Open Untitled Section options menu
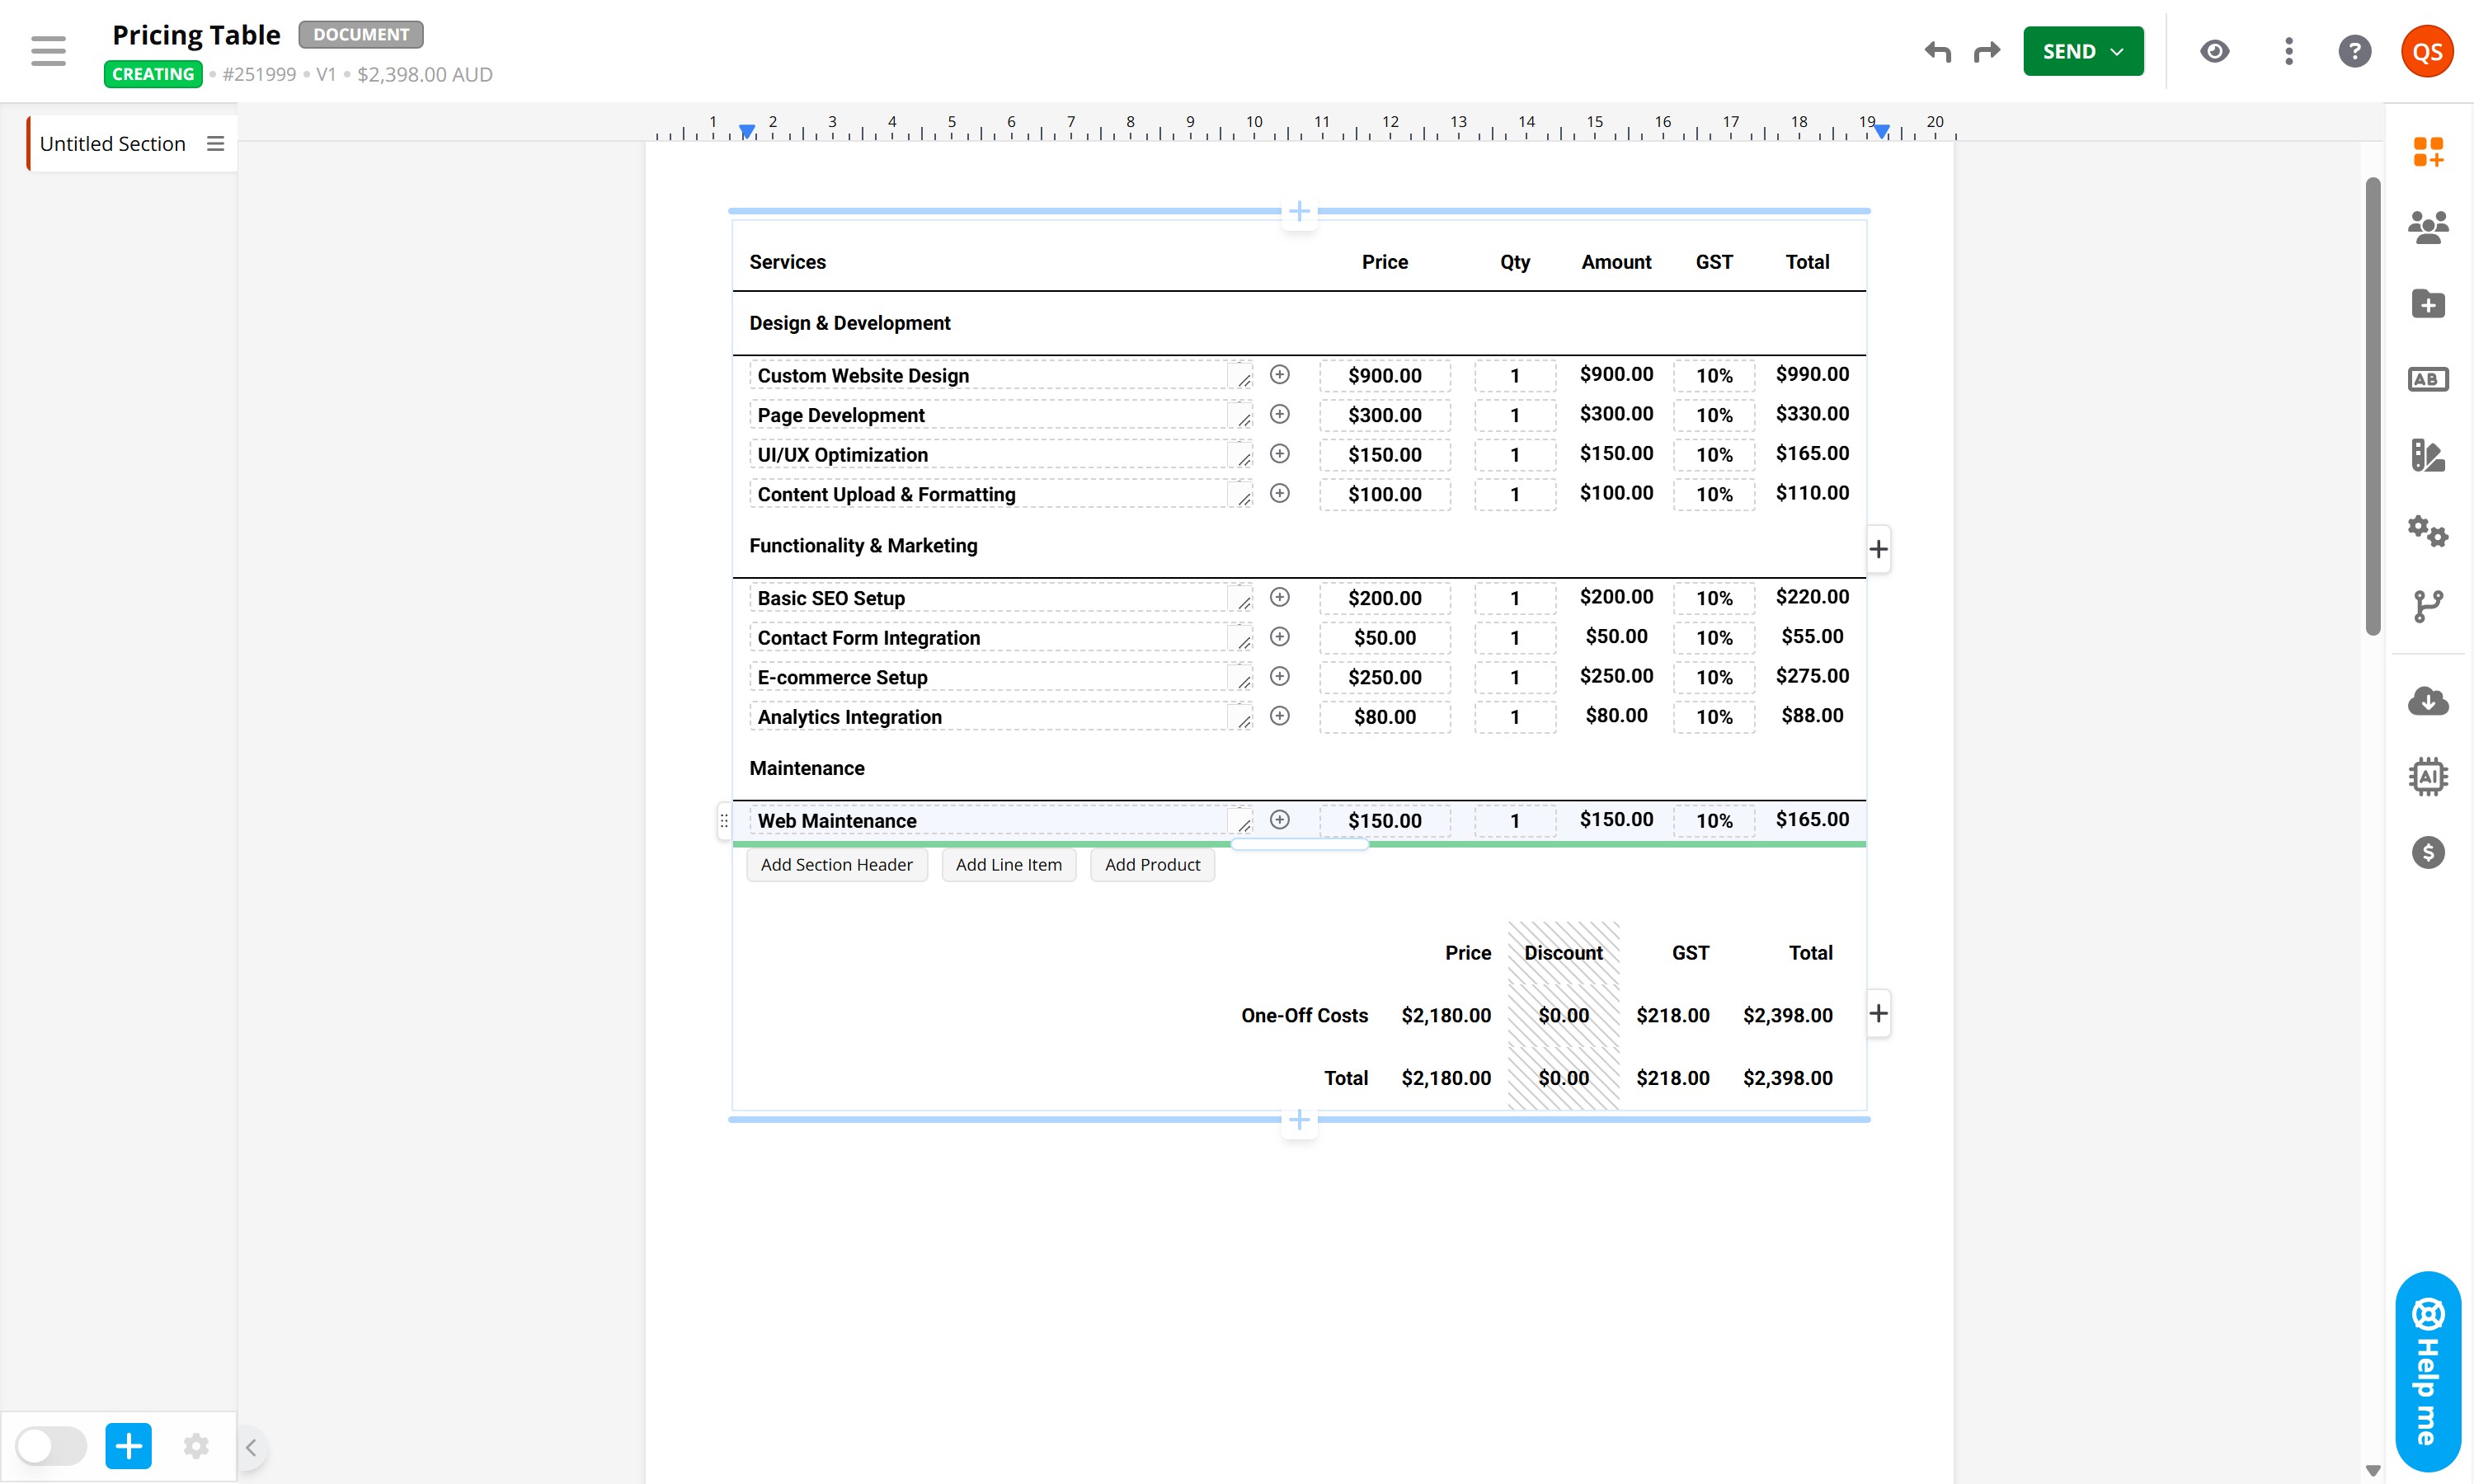 pos(215,144)
